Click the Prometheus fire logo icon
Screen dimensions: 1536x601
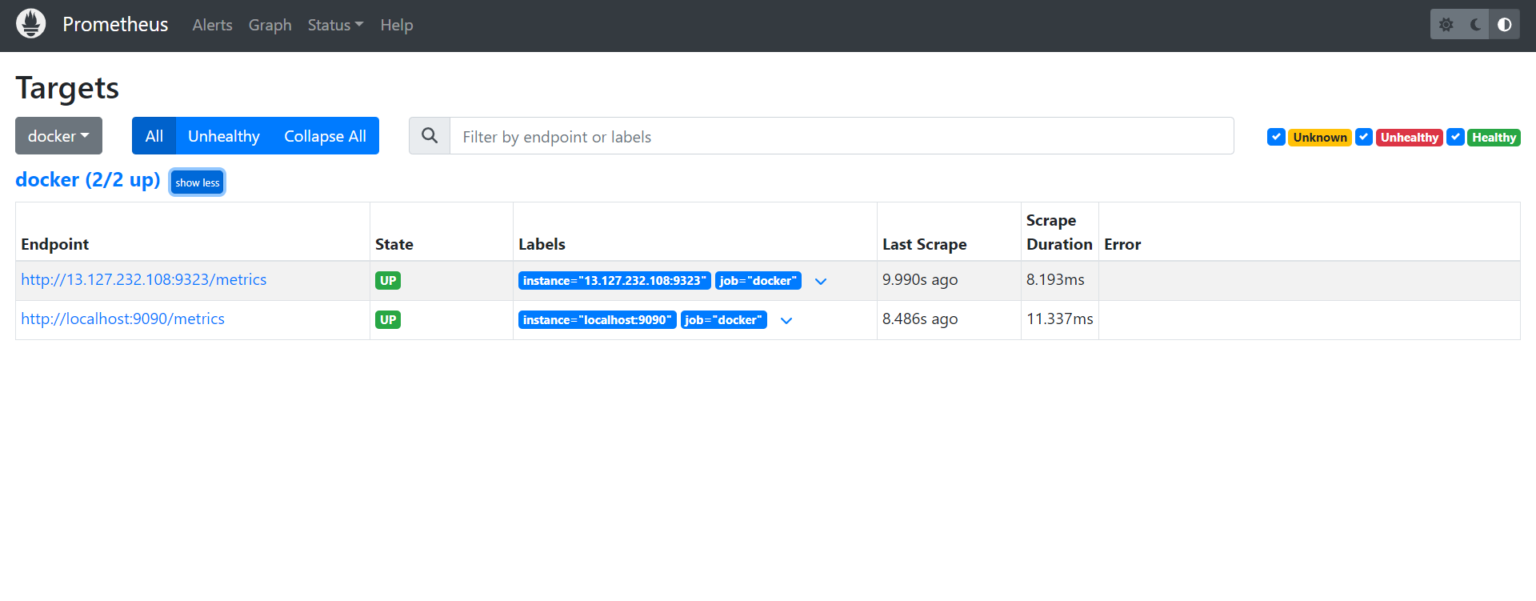point(30,23)
